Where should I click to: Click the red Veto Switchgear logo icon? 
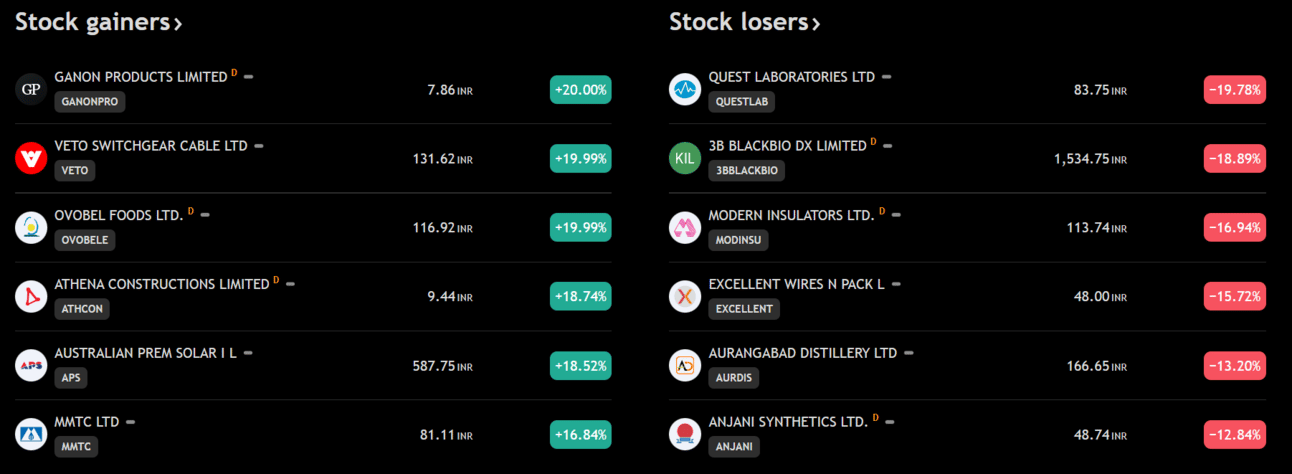[31, 158]
